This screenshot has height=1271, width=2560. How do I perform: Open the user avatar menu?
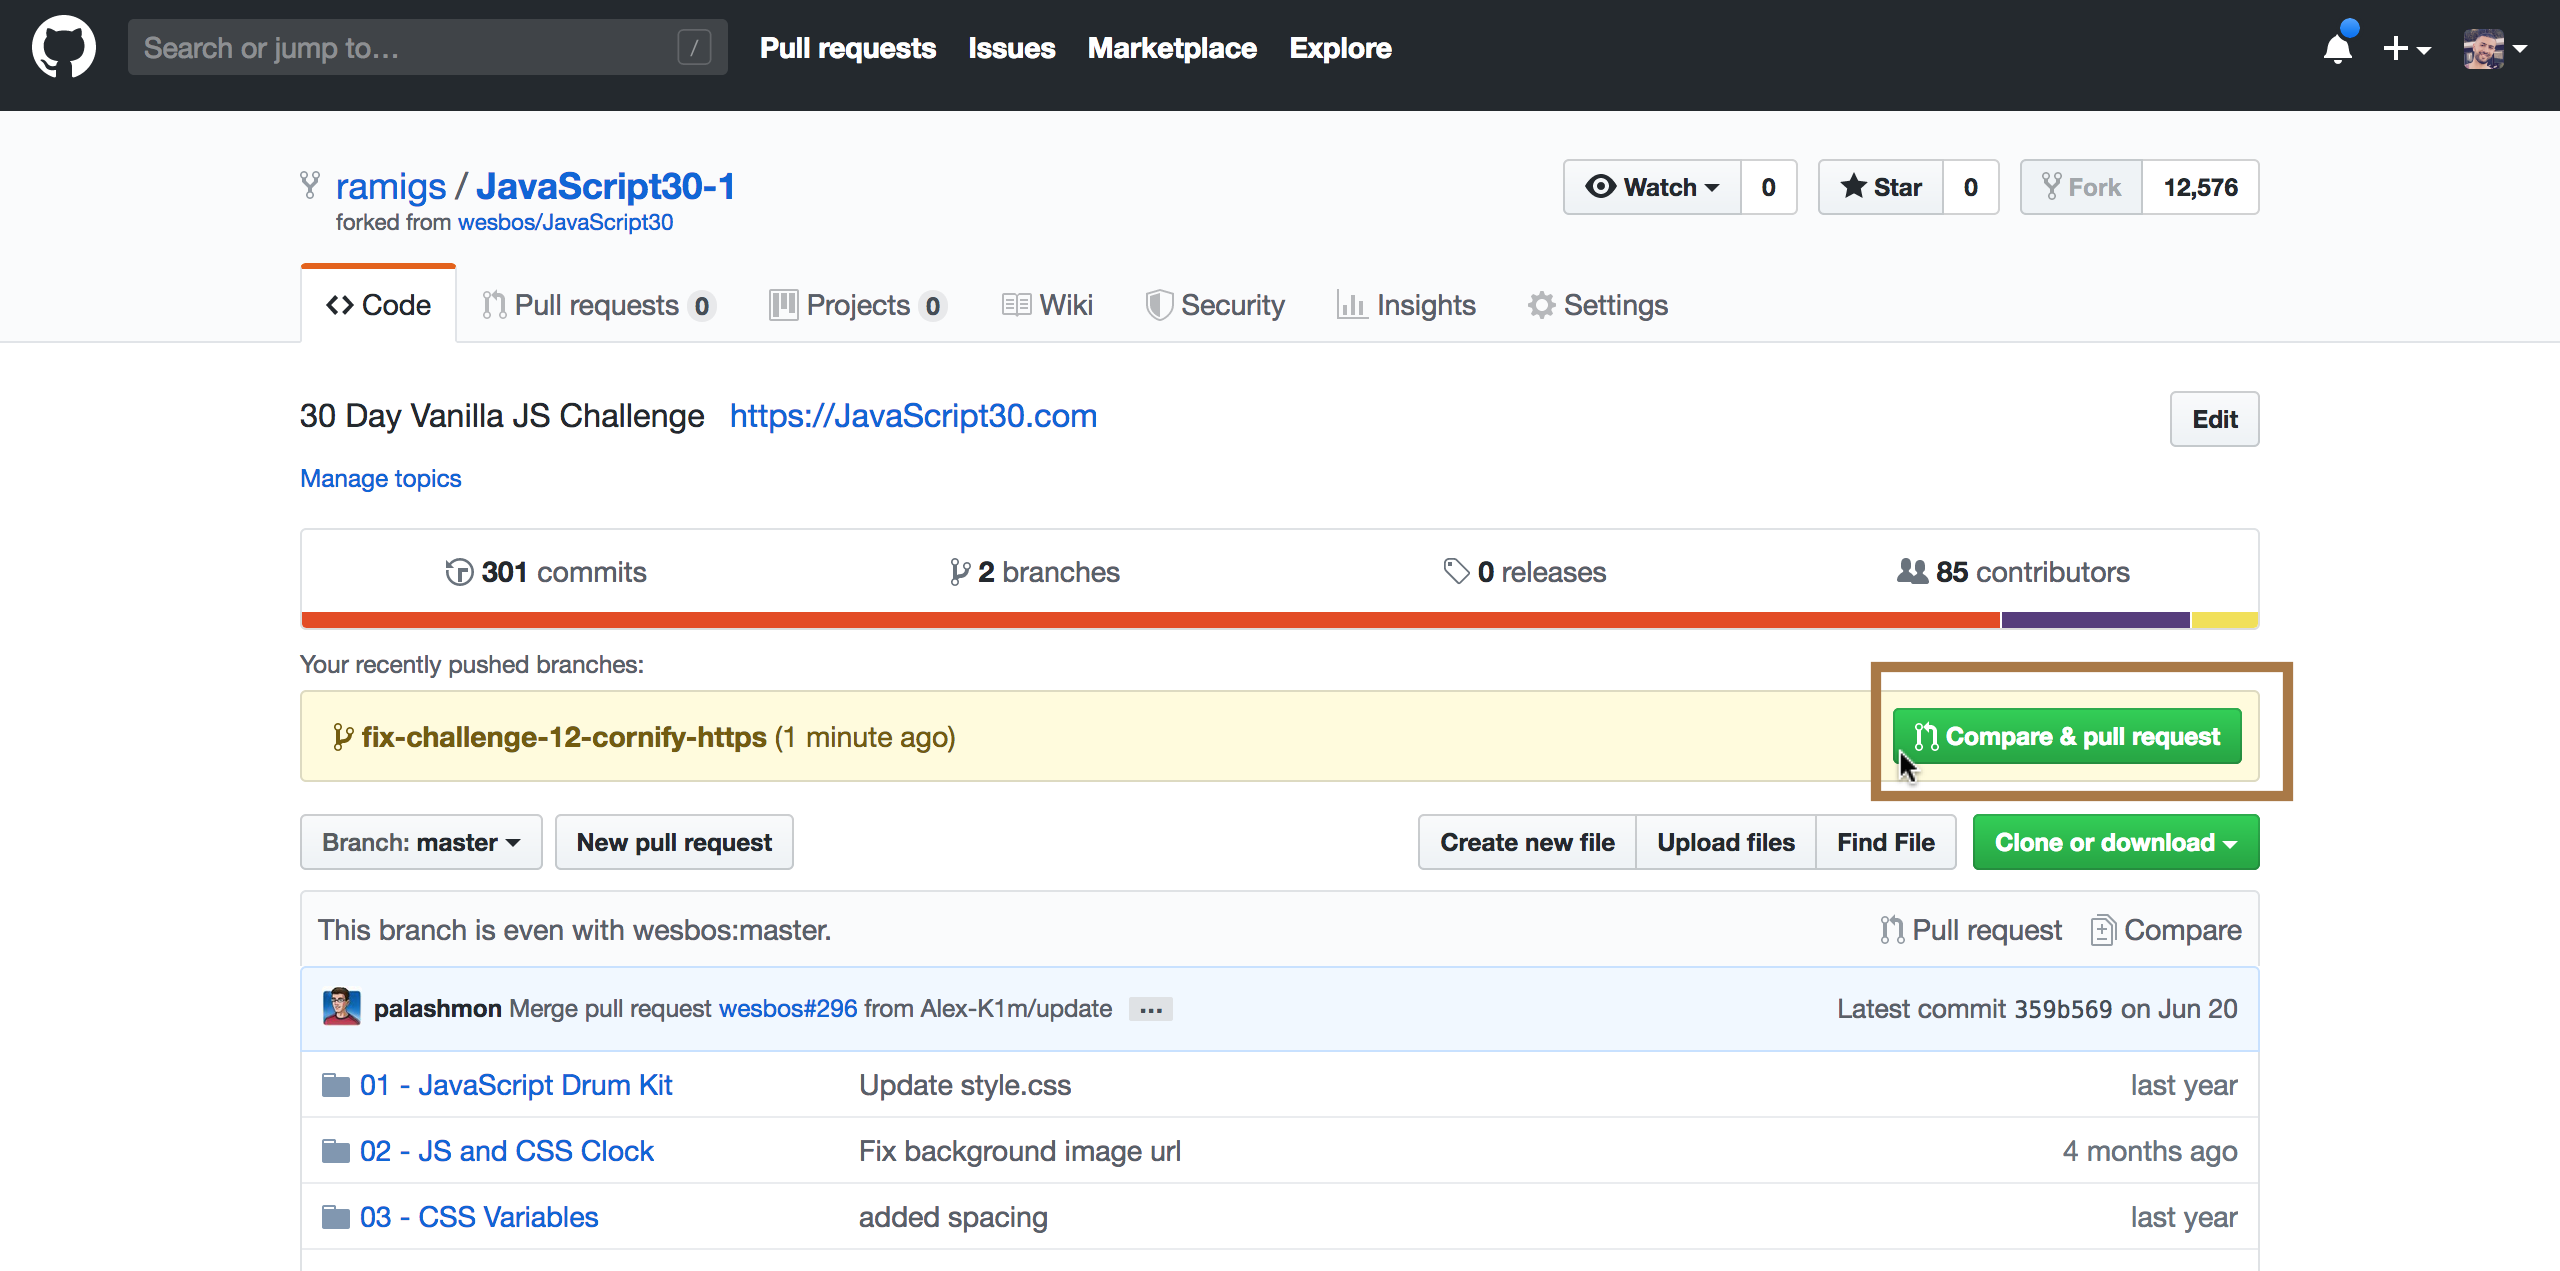click(x=2494, y=48)
